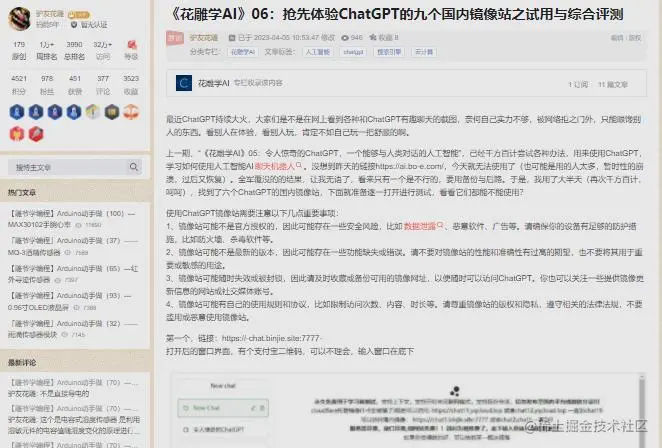
Task: Open the 花雕学AI column title link
Action: point(214,83)
